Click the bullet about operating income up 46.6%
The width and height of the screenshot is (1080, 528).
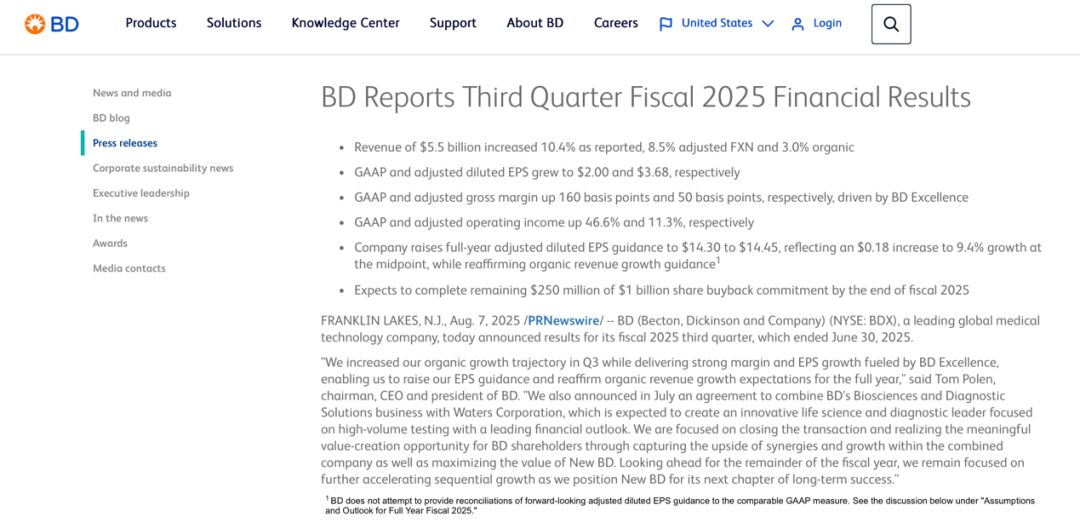click(554, 222)
